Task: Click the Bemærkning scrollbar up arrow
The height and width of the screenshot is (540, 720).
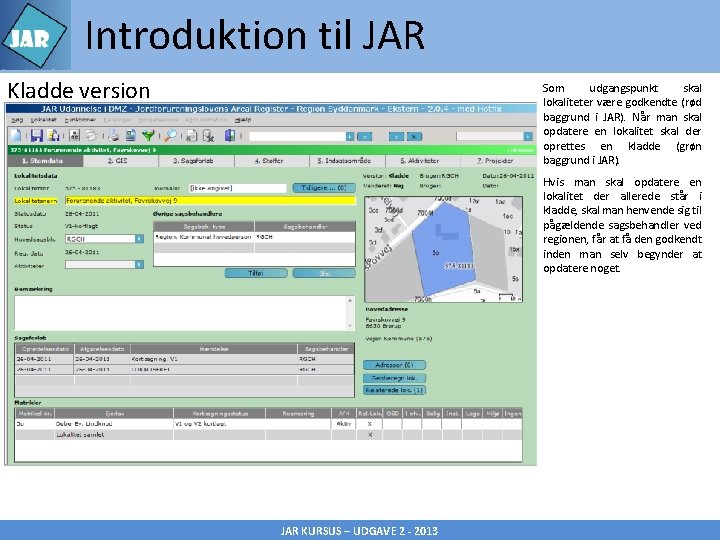Action: (350, 300)
